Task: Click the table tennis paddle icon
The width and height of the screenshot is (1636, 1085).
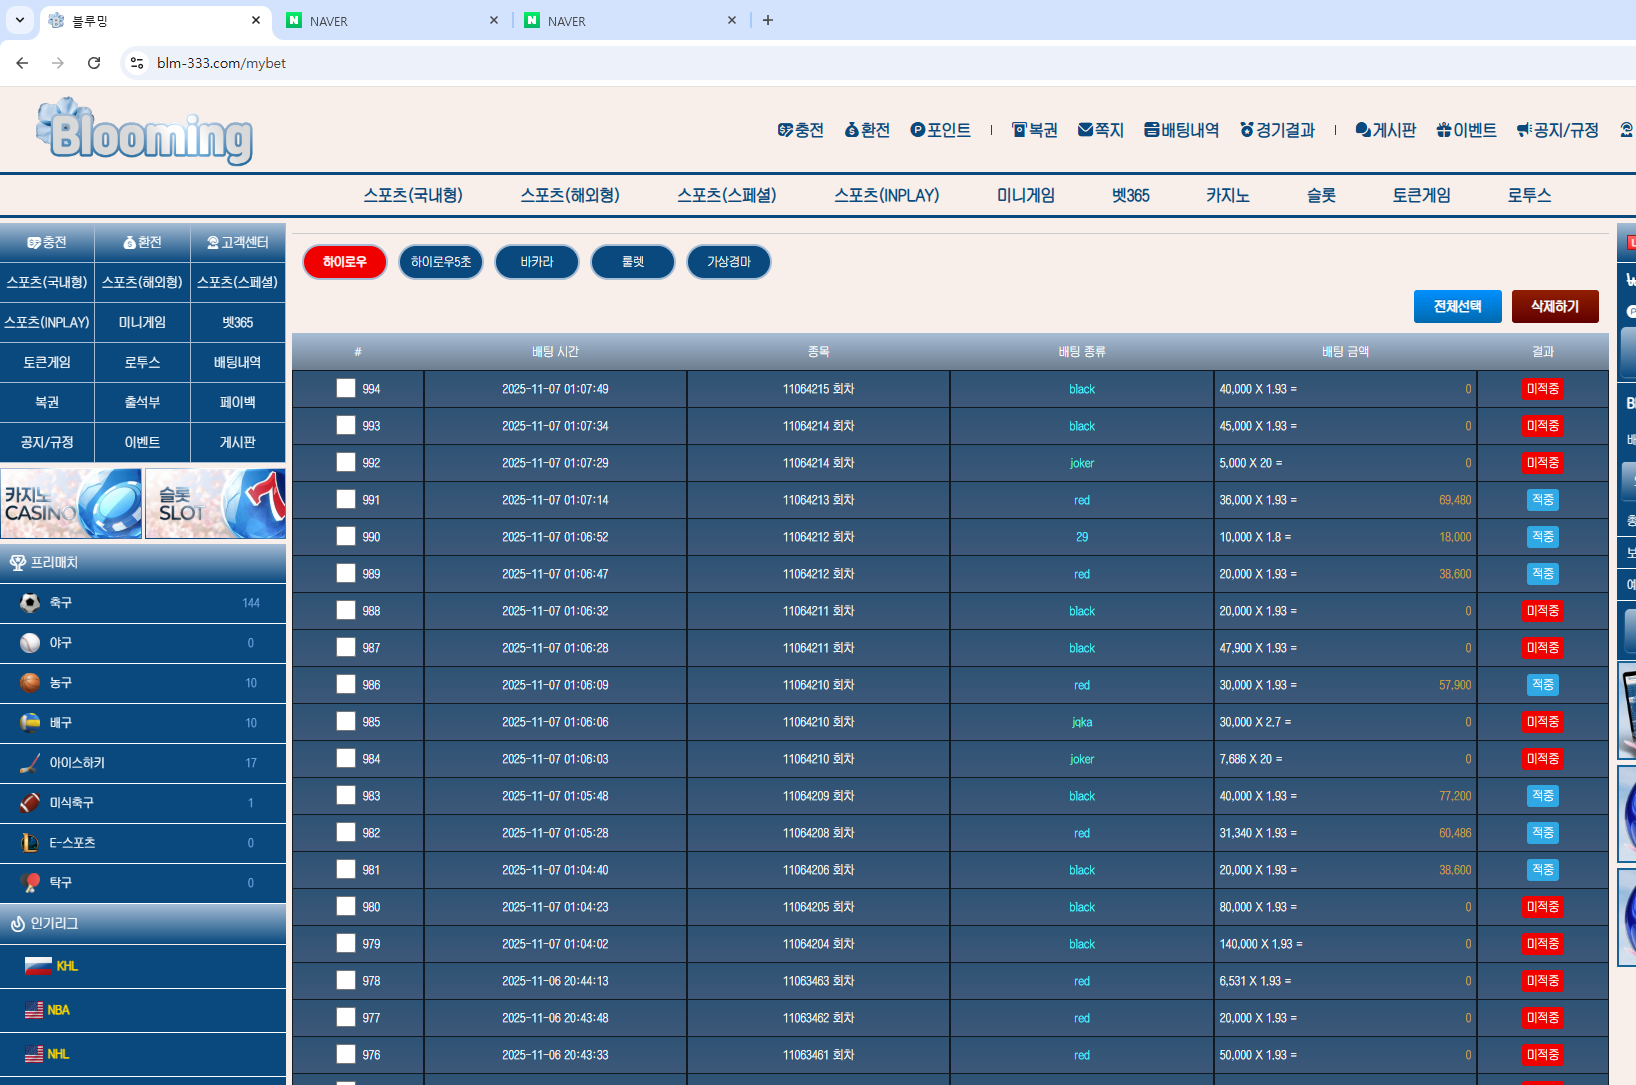Action: point(30,883)
